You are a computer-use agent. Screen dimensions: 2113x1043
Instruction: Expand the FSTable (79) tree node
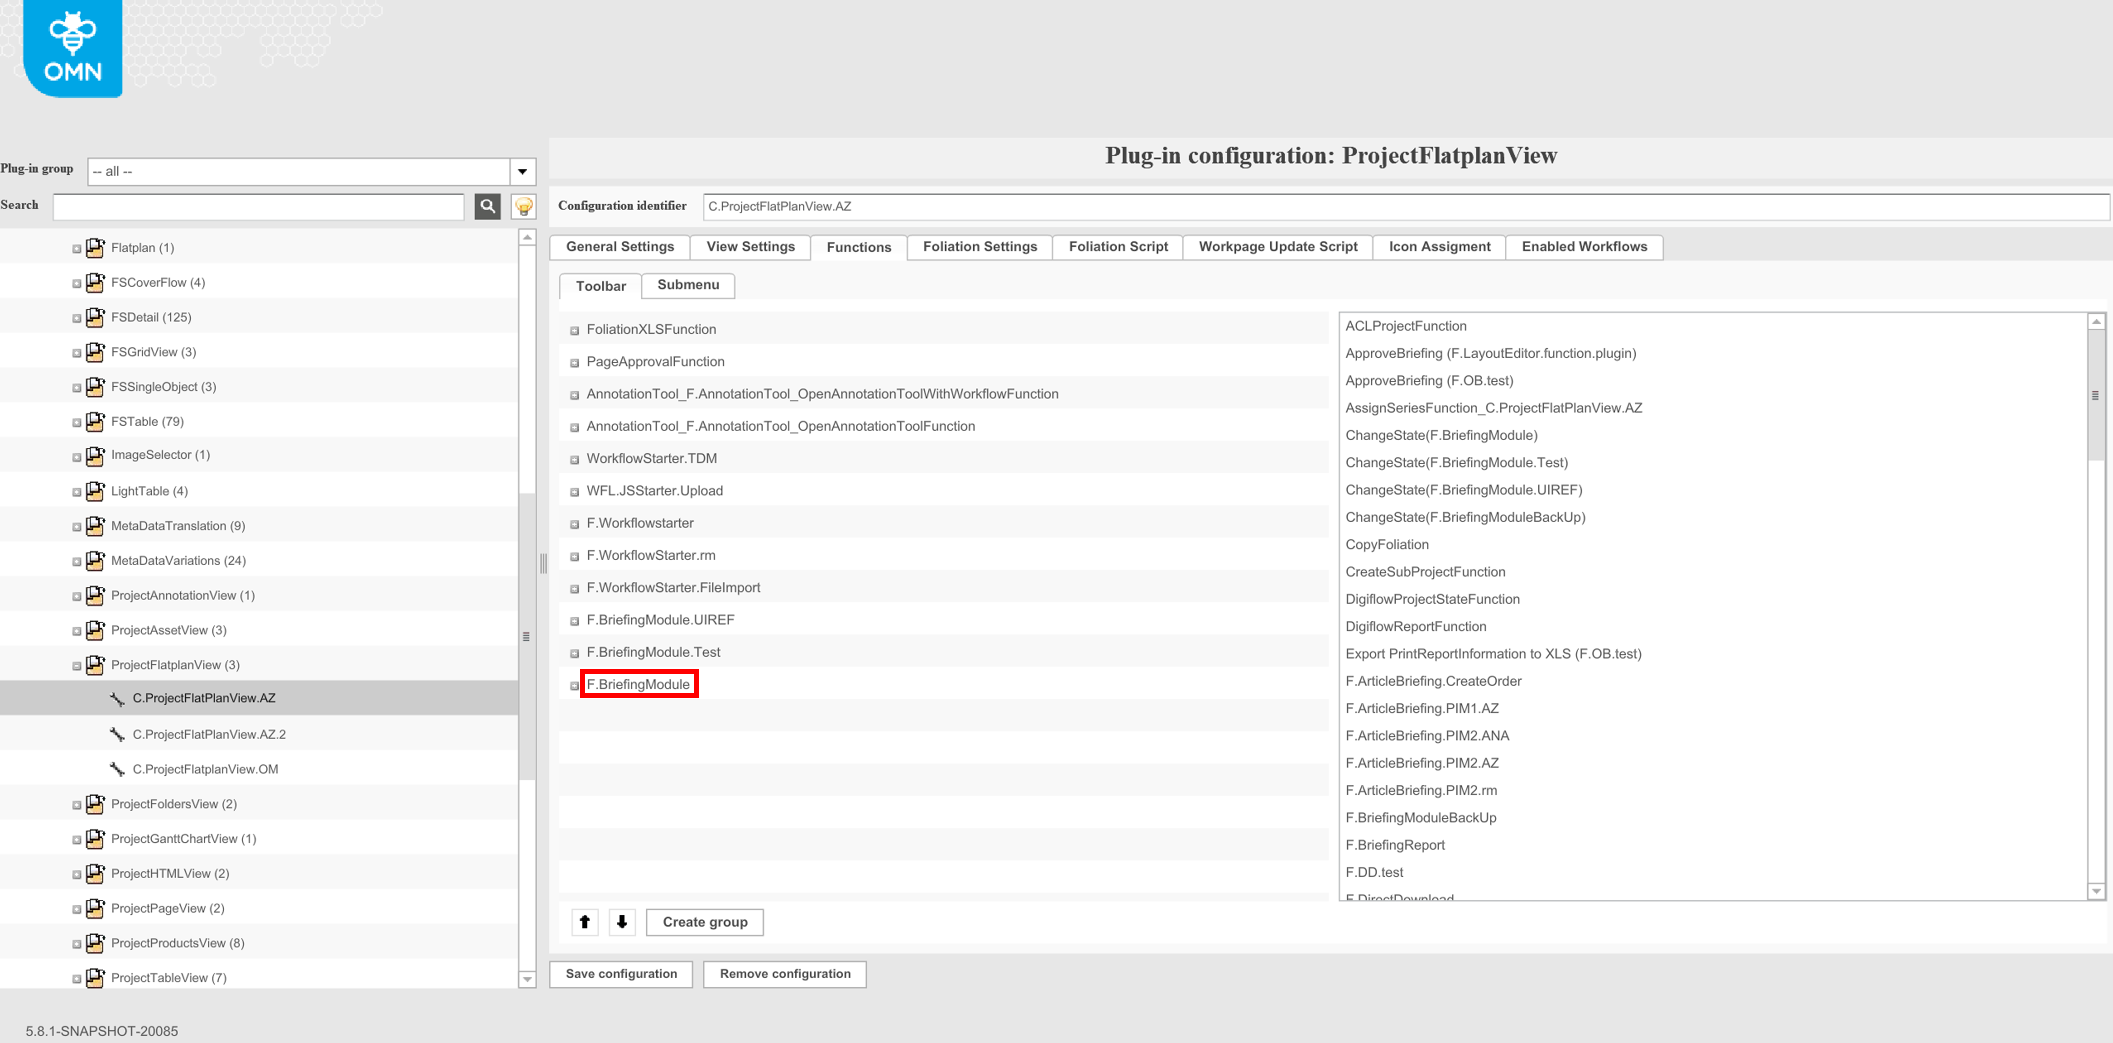(x=76, y=422)
